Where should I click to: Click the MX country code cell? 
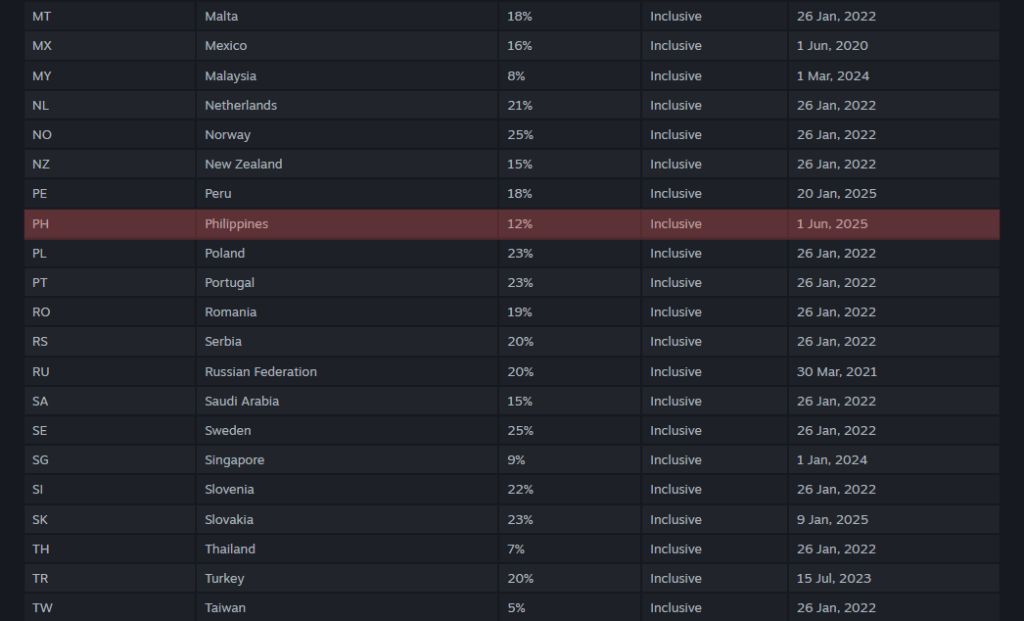pos(42,46)
